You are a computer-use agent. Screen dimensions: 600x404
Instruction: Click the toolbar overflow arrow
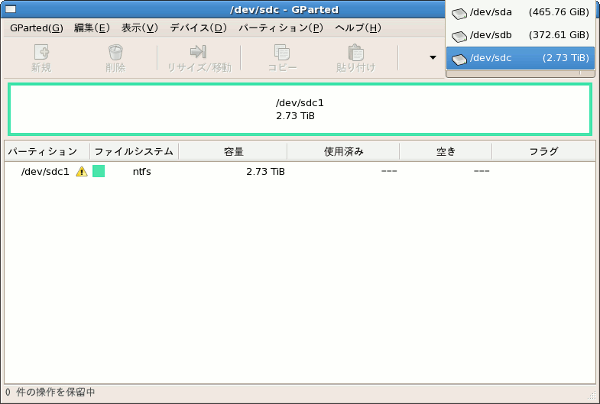click(x=432, y=58)
